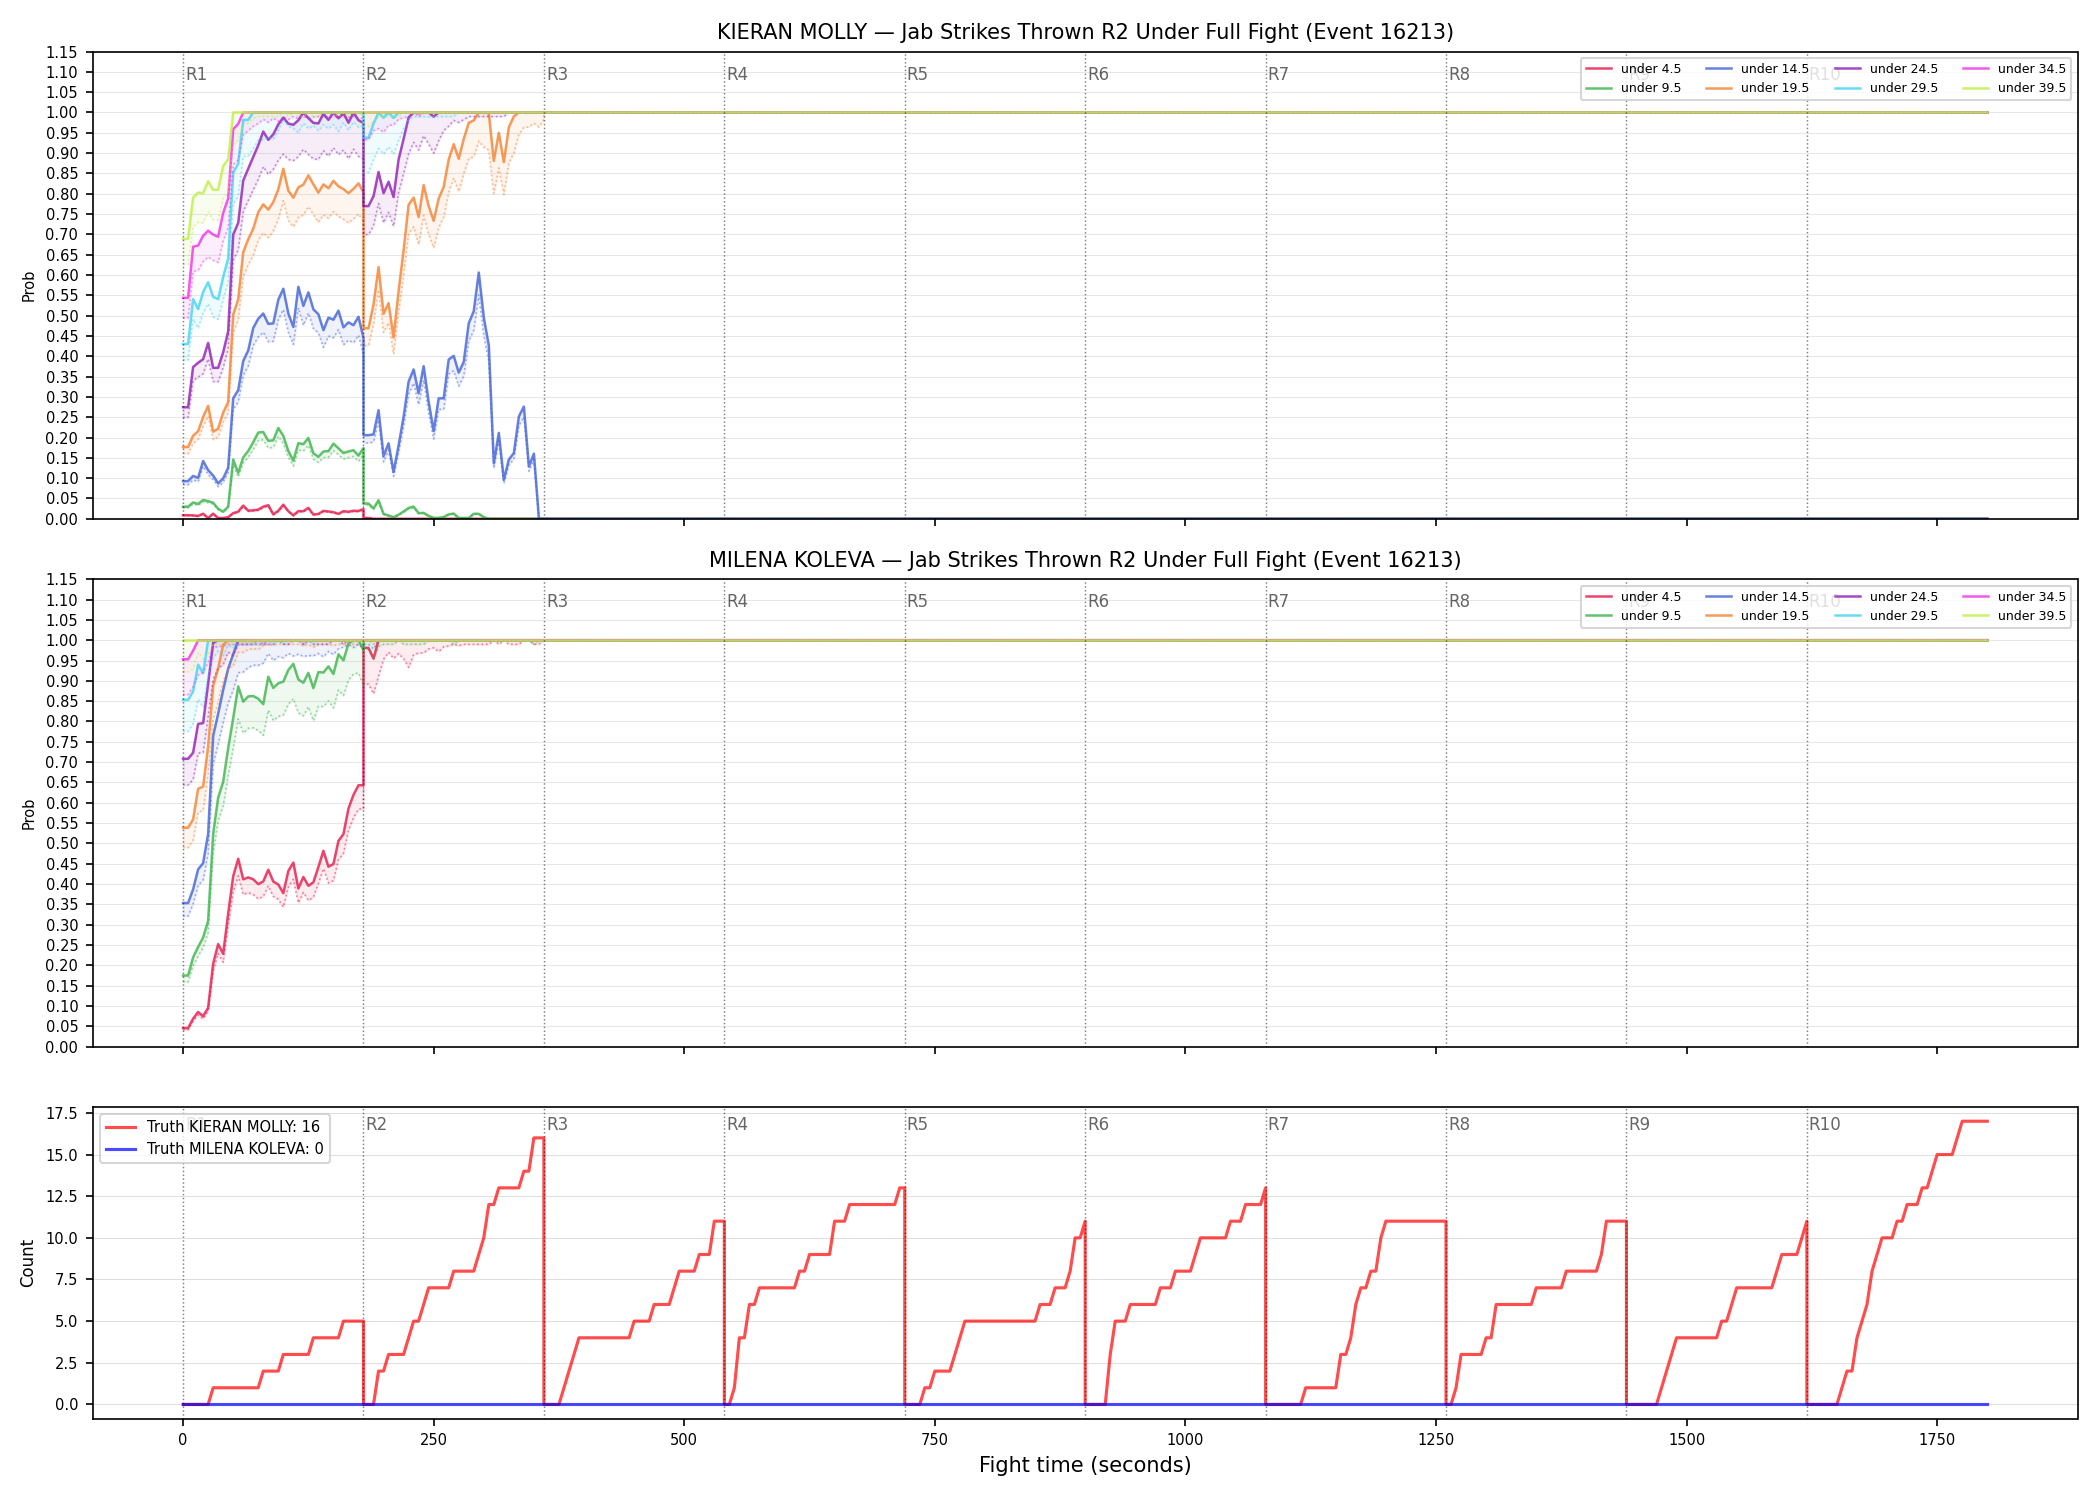This screenshot has width=2100, height=1500.
Task: Click the R10 round label in the Count chart
Action: [1824, 1125]
